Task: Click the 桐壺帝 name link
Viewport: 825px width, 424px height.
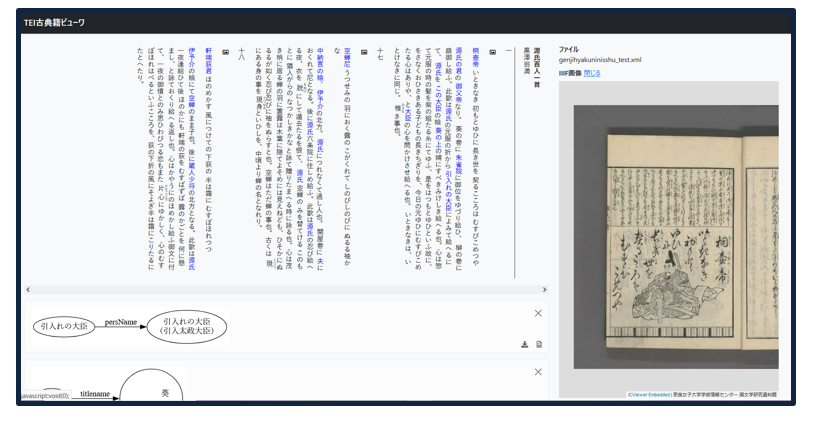Action: [x=476, y=57]
